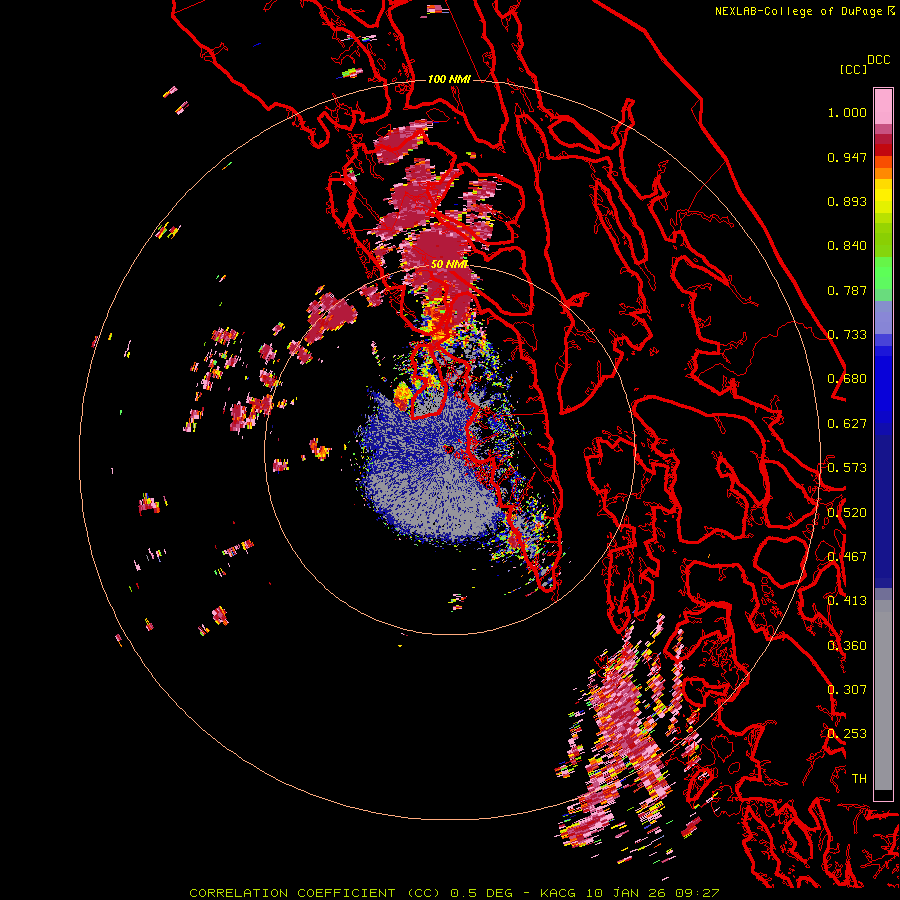Click the 0.253 scale value
This screenshot has height=900, width=900.
tap(847, 734)
